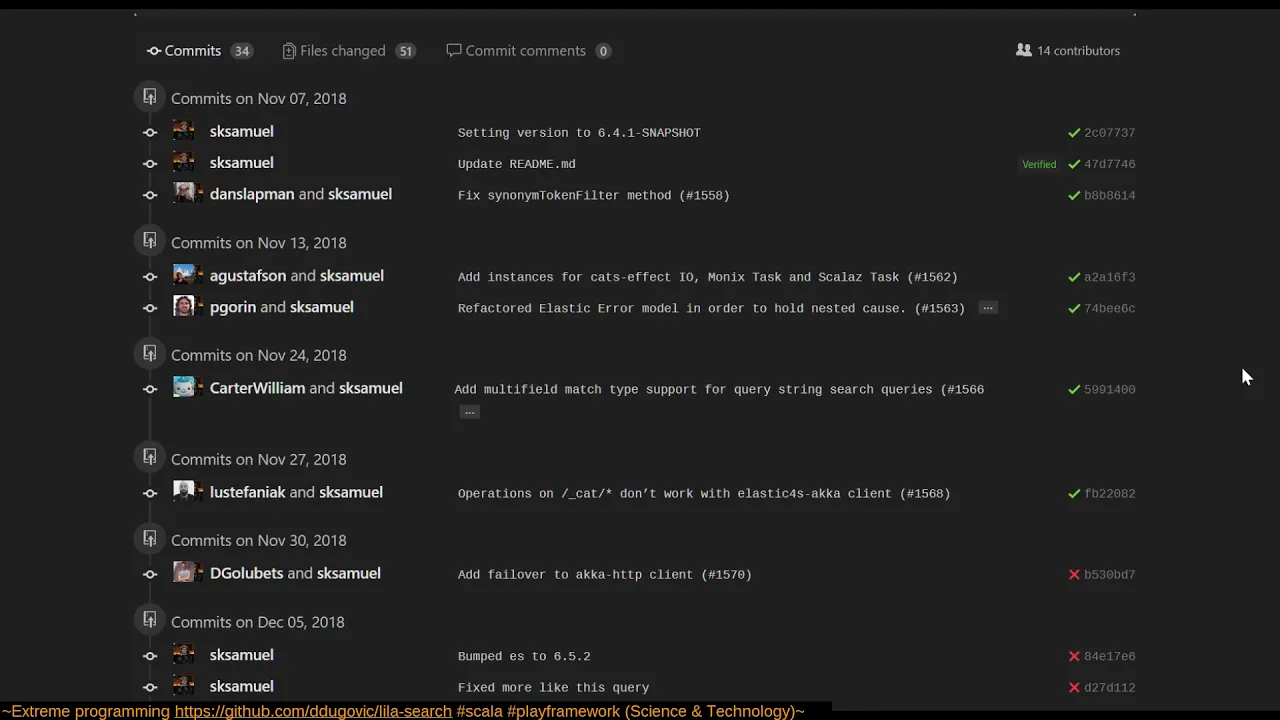
Task: Click Files changed diff icon
Action: pos(289,51)
